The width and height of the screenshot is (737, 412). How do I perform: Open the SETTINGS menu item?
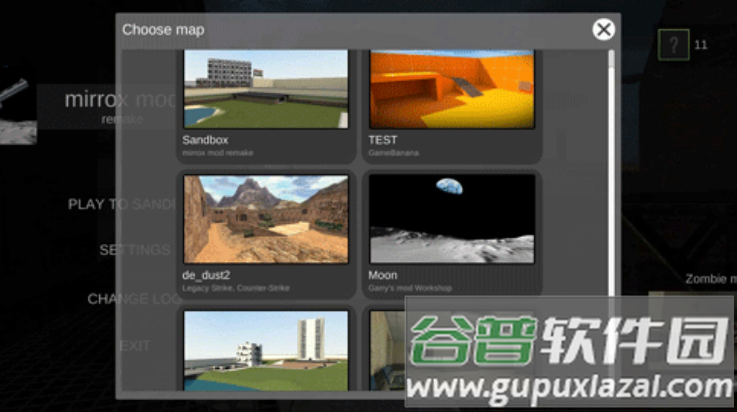point(134,250)
